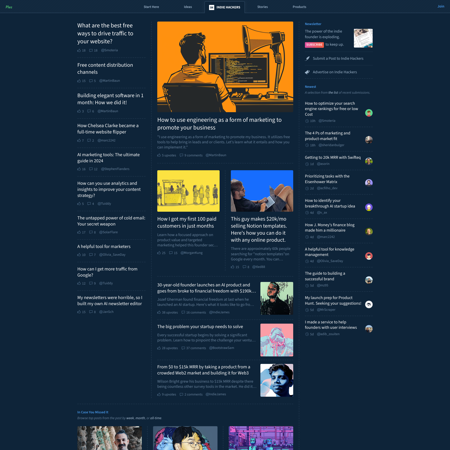Open comments on Free content distribution channels
This screenshot has height=450, width=450.
pyautogui.click(x=91, y=81)
